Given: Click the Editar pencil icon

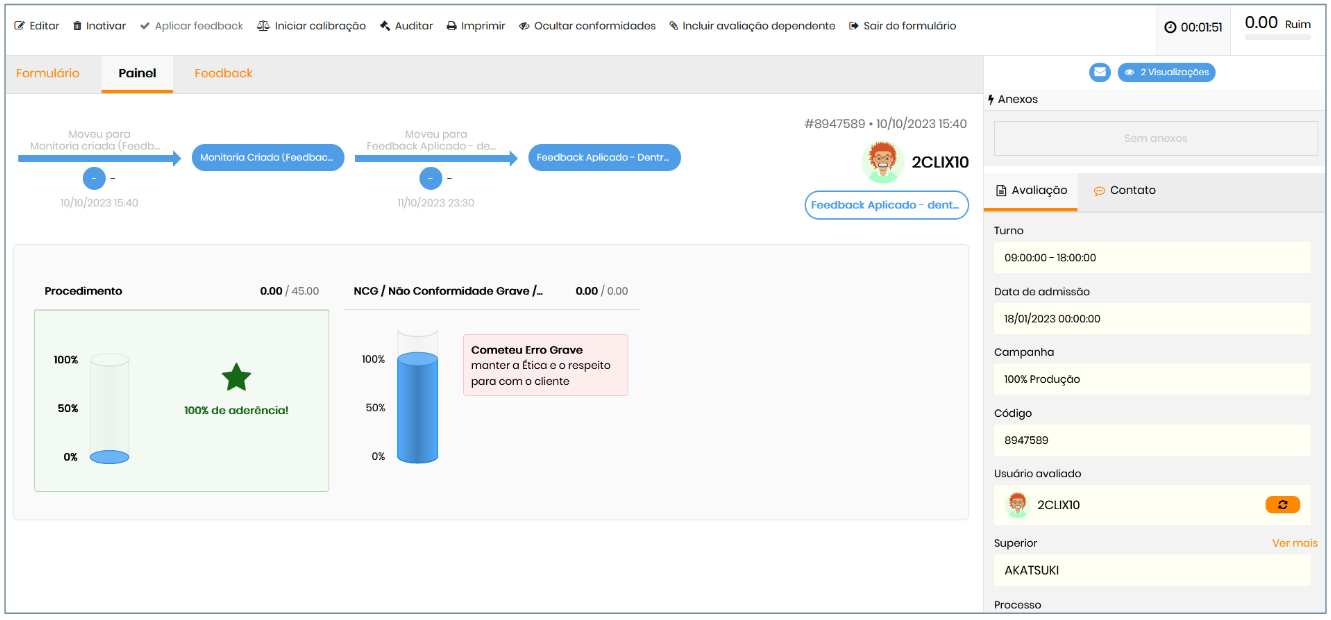Looking at the screenshot, I should (19, 26).
